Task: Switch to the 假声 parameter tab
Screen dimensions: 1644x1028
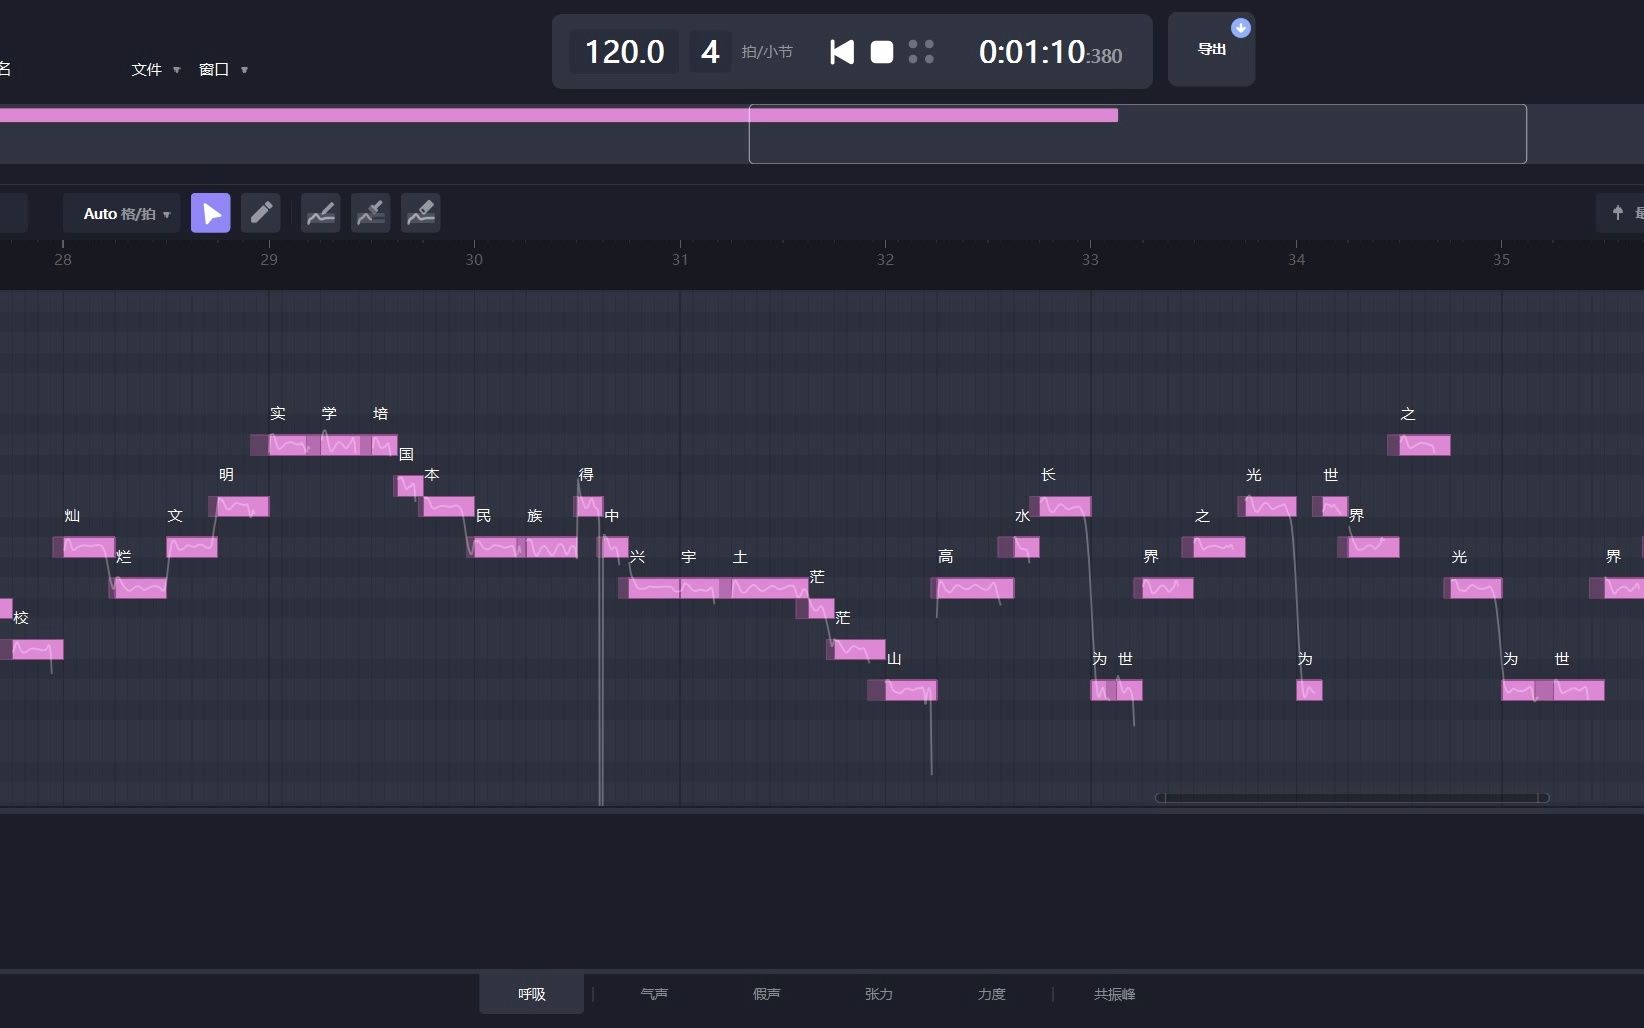Action: 767,994
